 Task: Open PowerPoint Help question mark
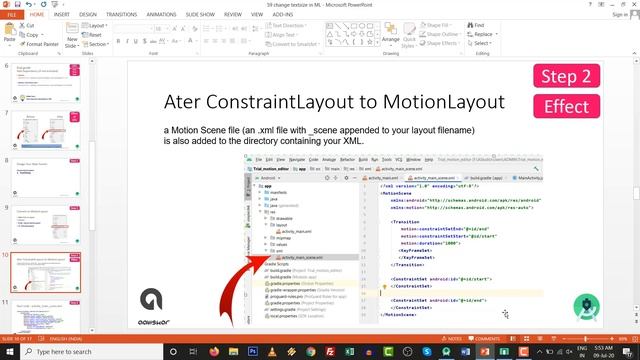pos(590,4)
